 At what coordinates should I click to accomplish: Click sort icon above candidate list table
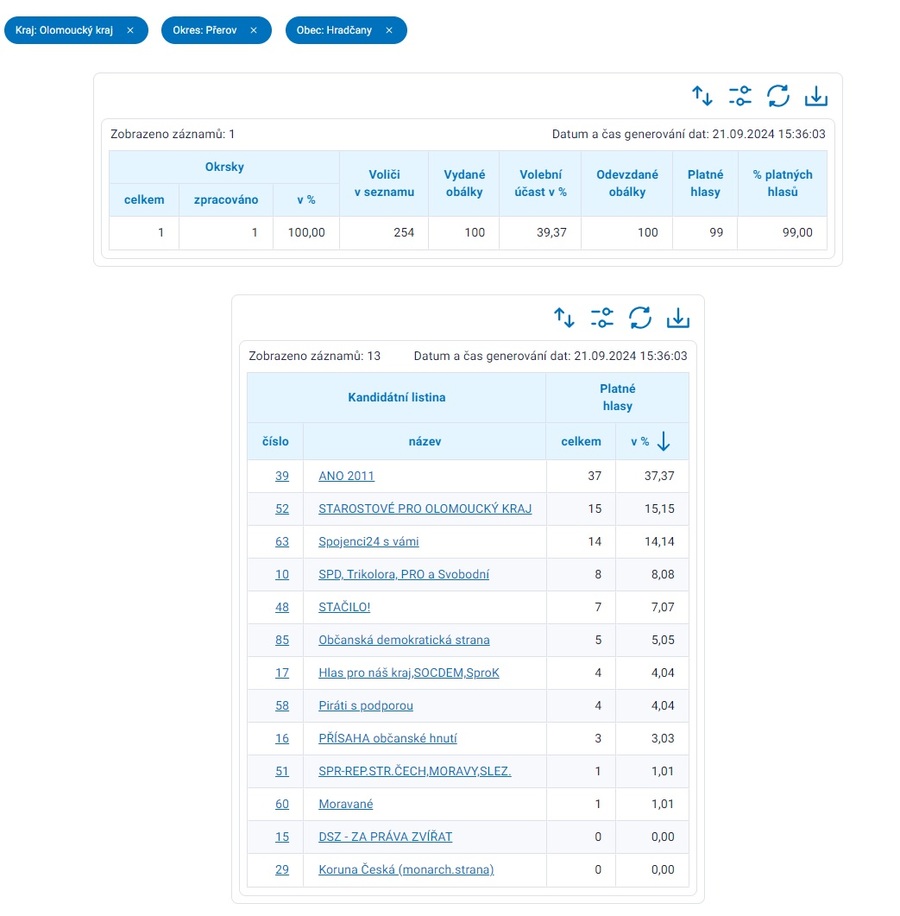tap(564, 318)
